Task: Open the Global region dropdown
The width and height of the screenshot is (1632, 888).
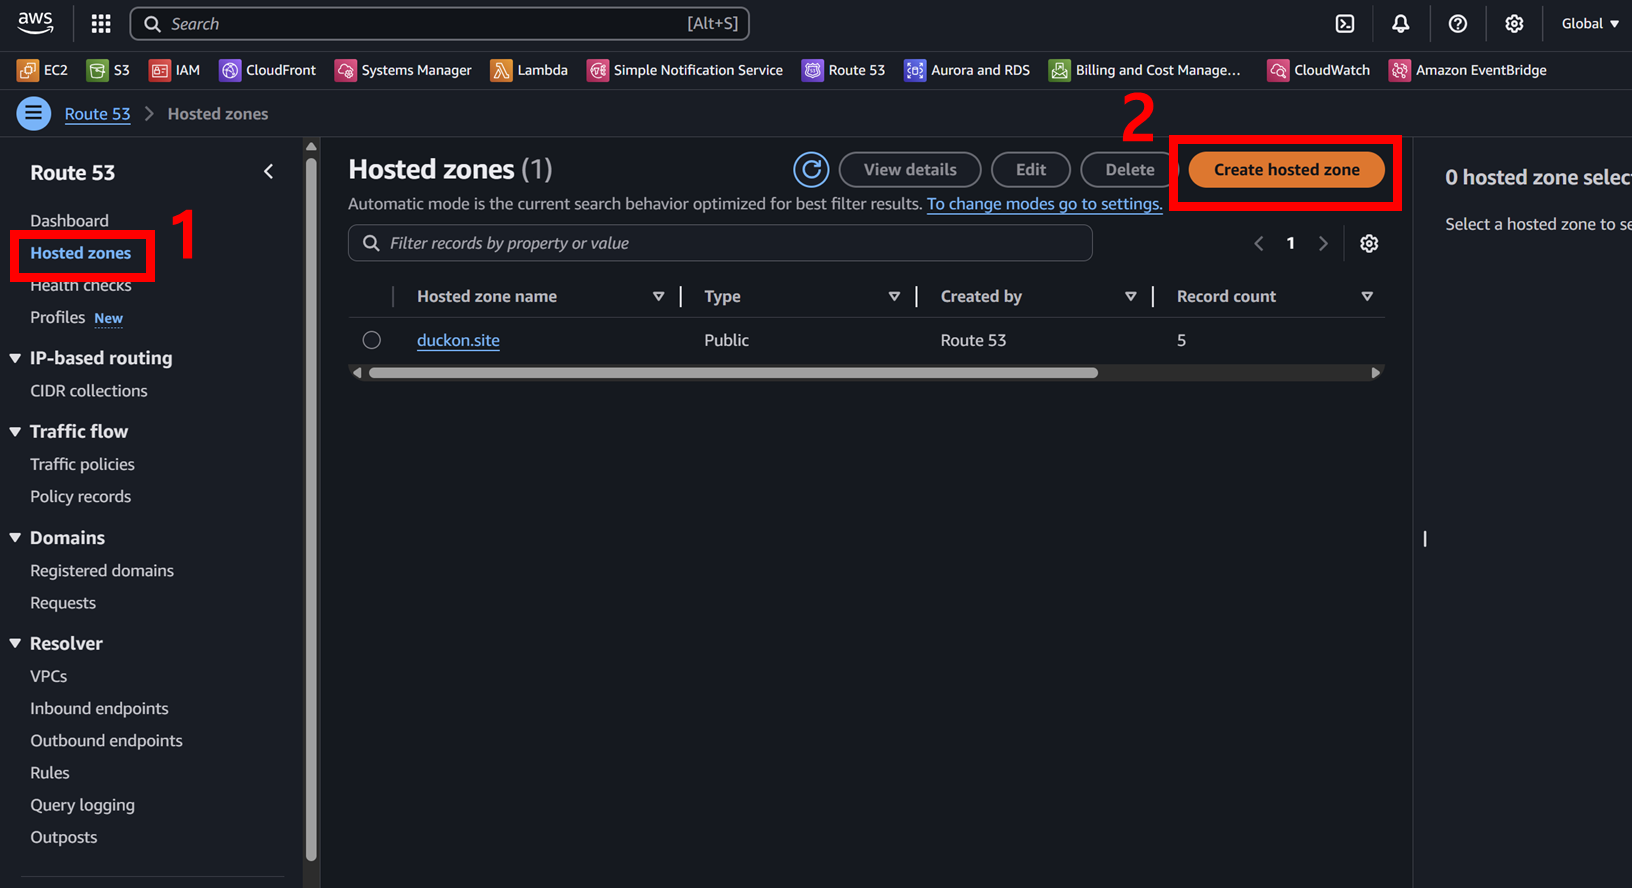Action: click(1590, 23)
